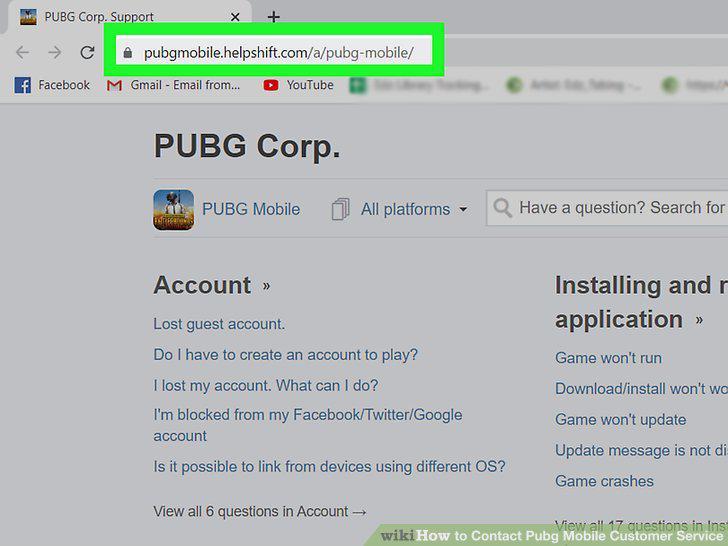Image resolution: width=728 pixels, height=546 pixels.
Task: Click the PUBG Mobile app icon
Action: [174, 209]
